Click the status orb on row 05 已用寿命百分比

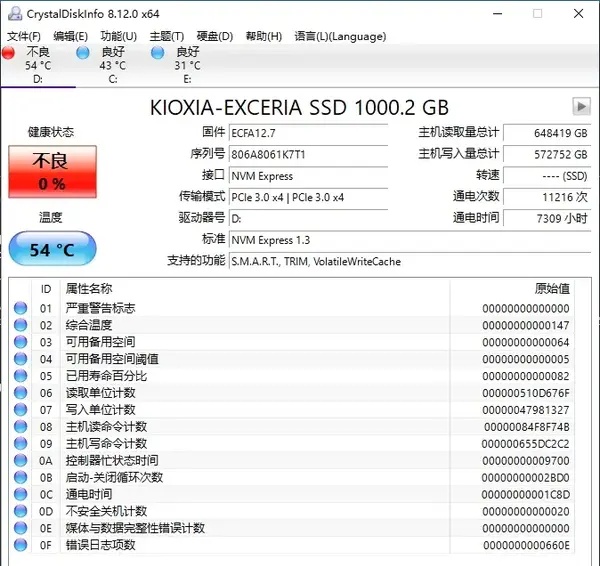click(20, 376)
